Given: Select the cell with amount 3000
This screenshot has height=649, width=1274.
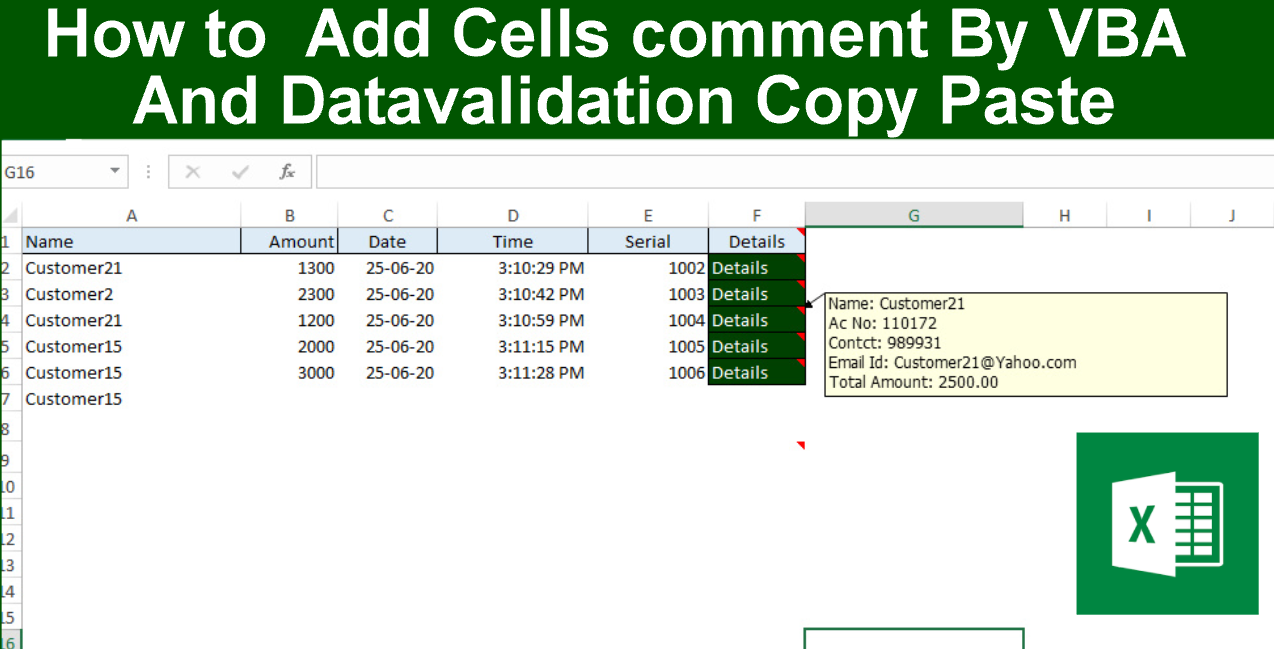Looking at the screenshot, I should [x=289, y=372].
